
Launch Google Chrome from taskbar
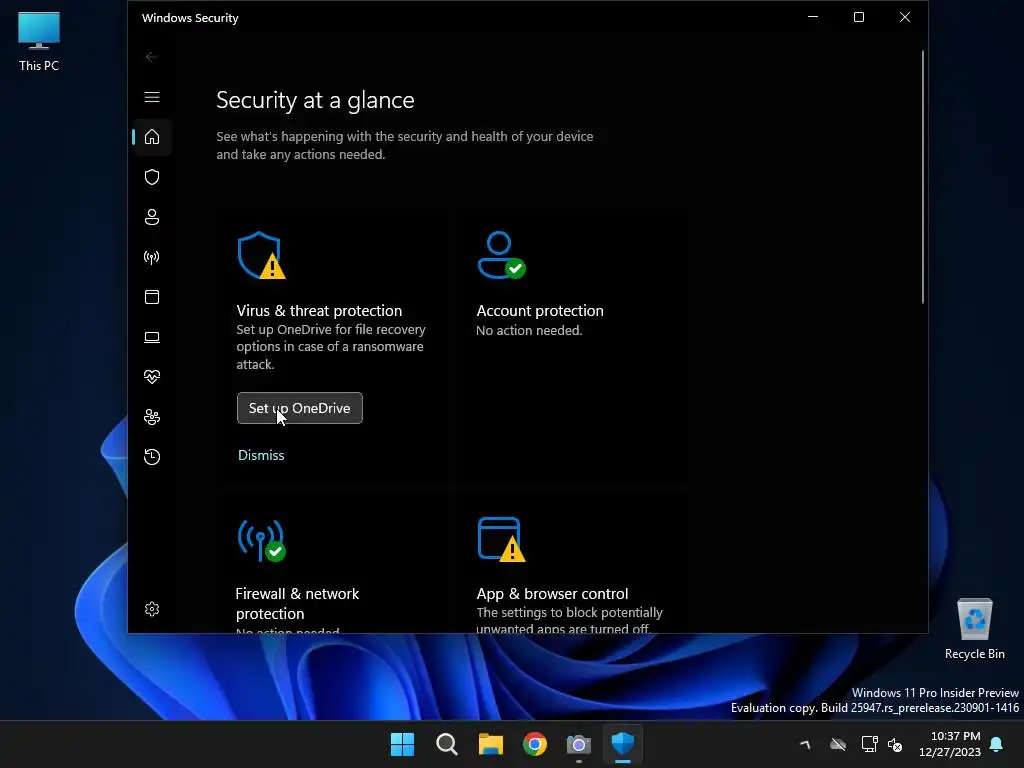pyautogui.click(x=535, y=744)
